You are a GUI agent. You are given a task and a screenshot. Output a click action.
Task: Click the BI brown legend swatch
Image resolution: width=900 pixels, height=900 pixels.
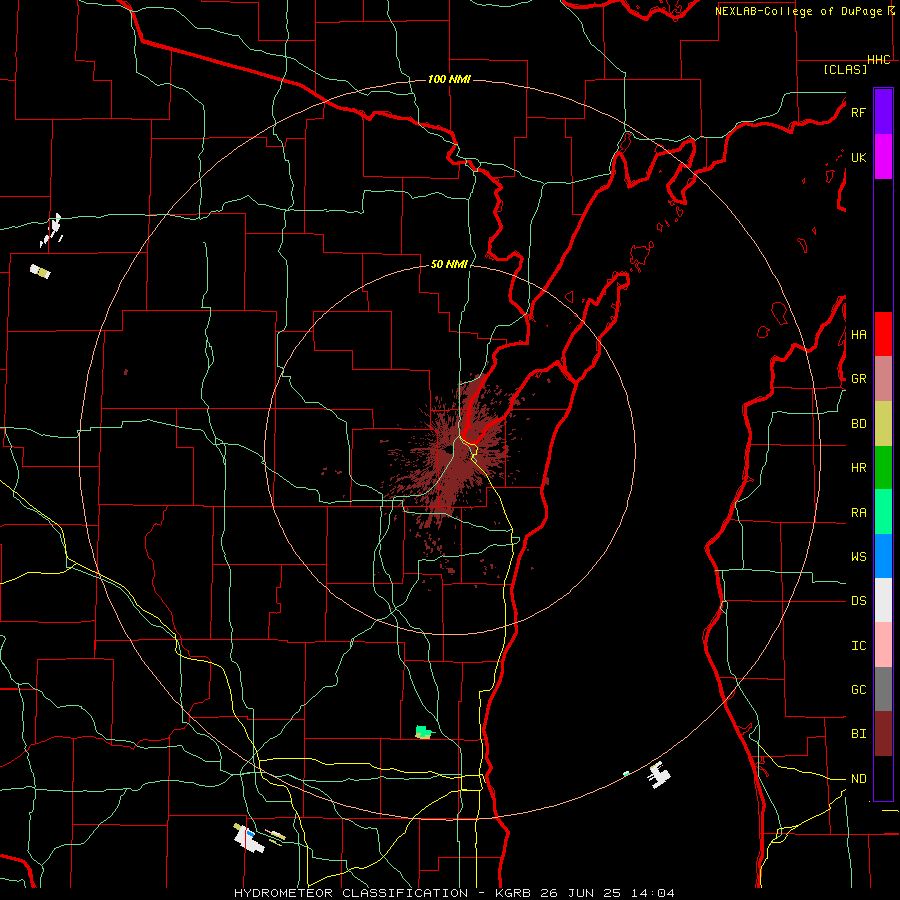(883, 734)
